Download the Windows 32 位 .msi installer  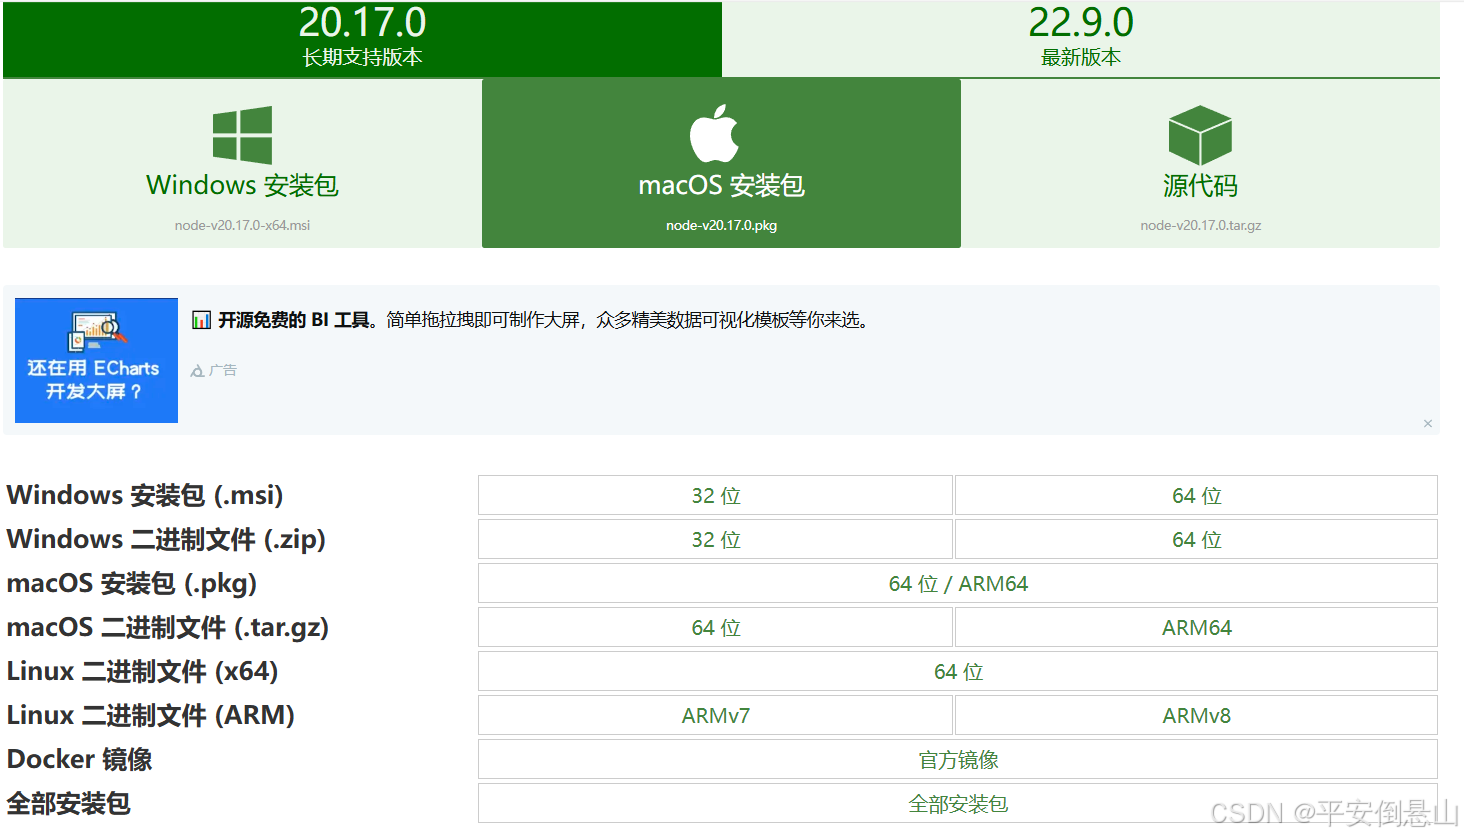click(714, 495)
